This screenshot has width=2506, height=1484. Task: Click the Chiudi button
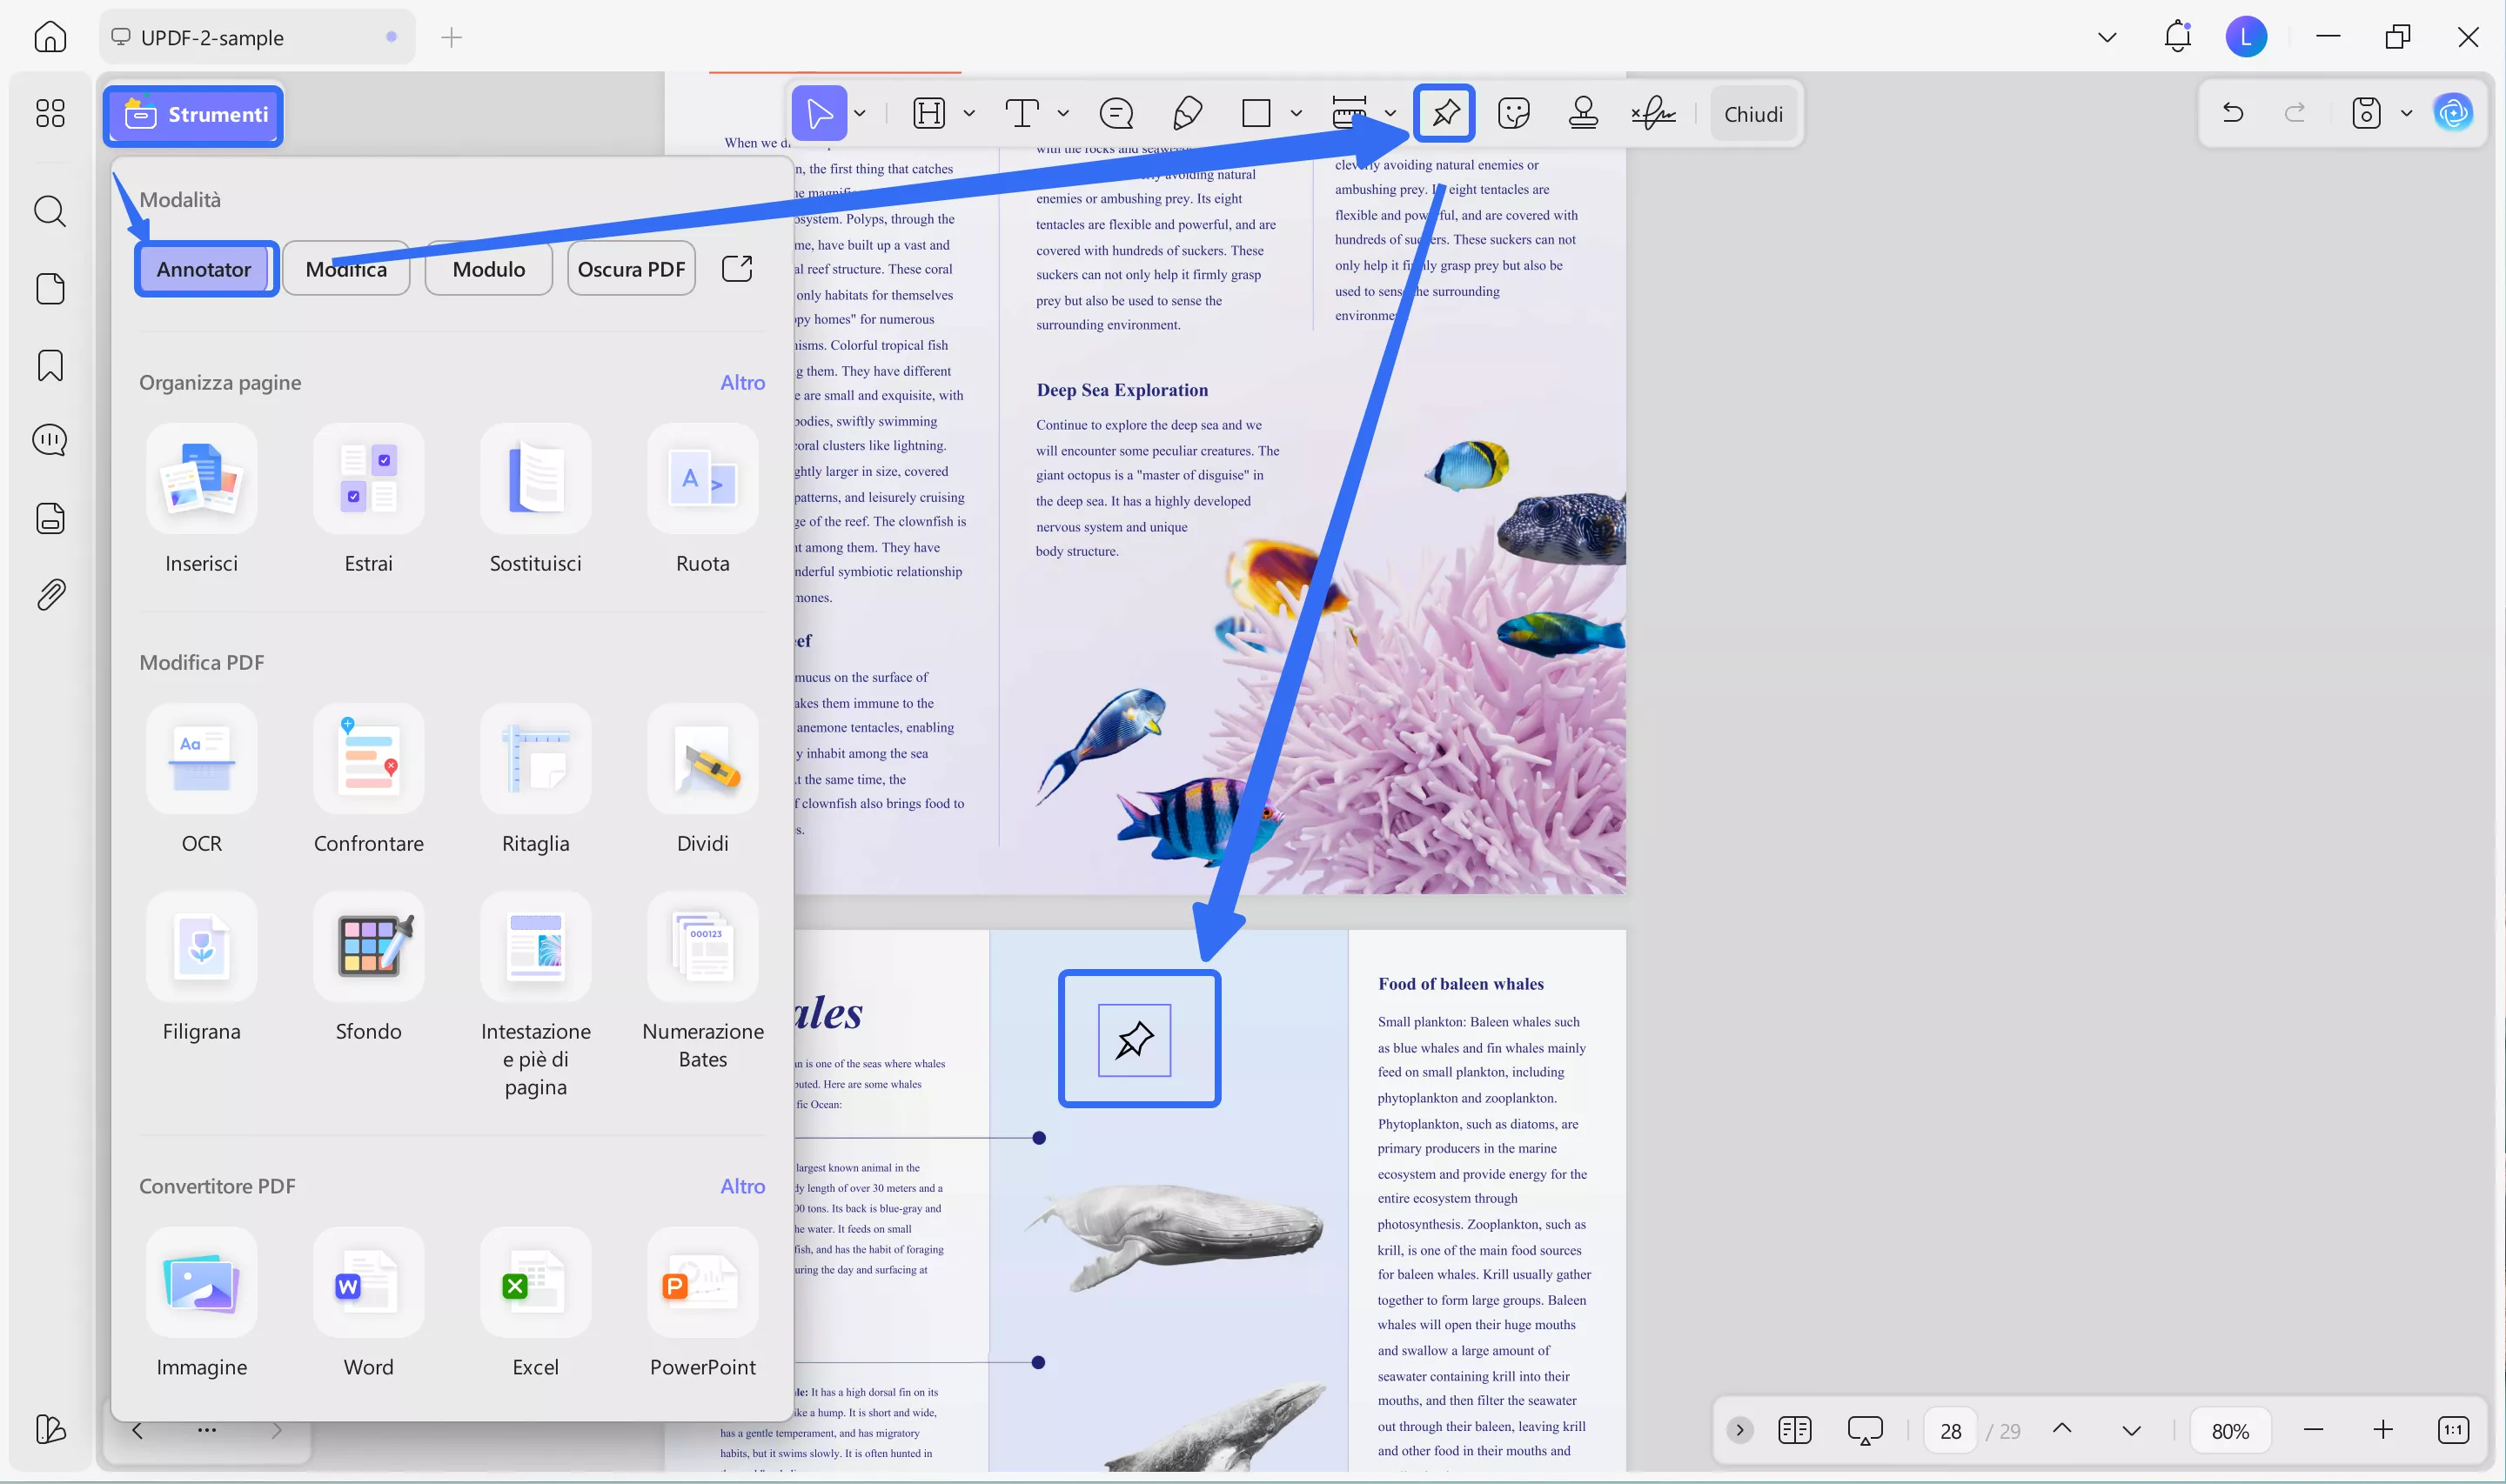point(1754,113)
